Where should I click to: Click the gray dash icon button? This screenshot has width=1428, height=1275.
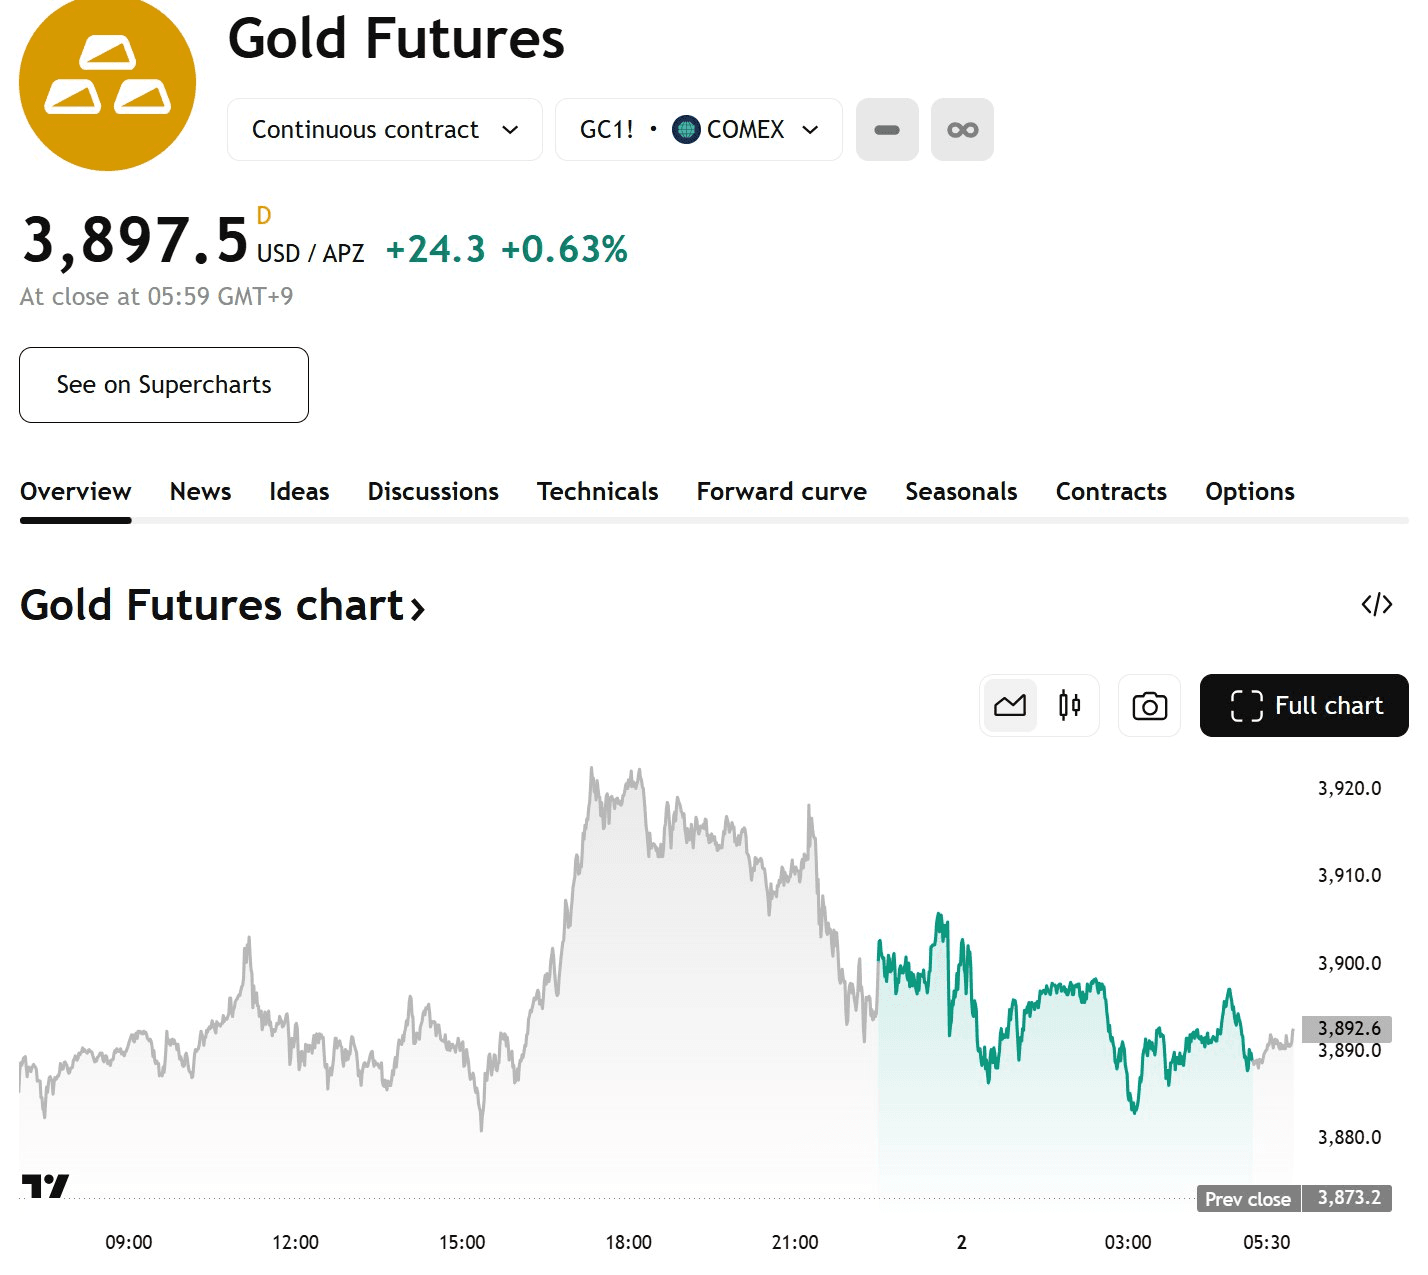(887, 130)
